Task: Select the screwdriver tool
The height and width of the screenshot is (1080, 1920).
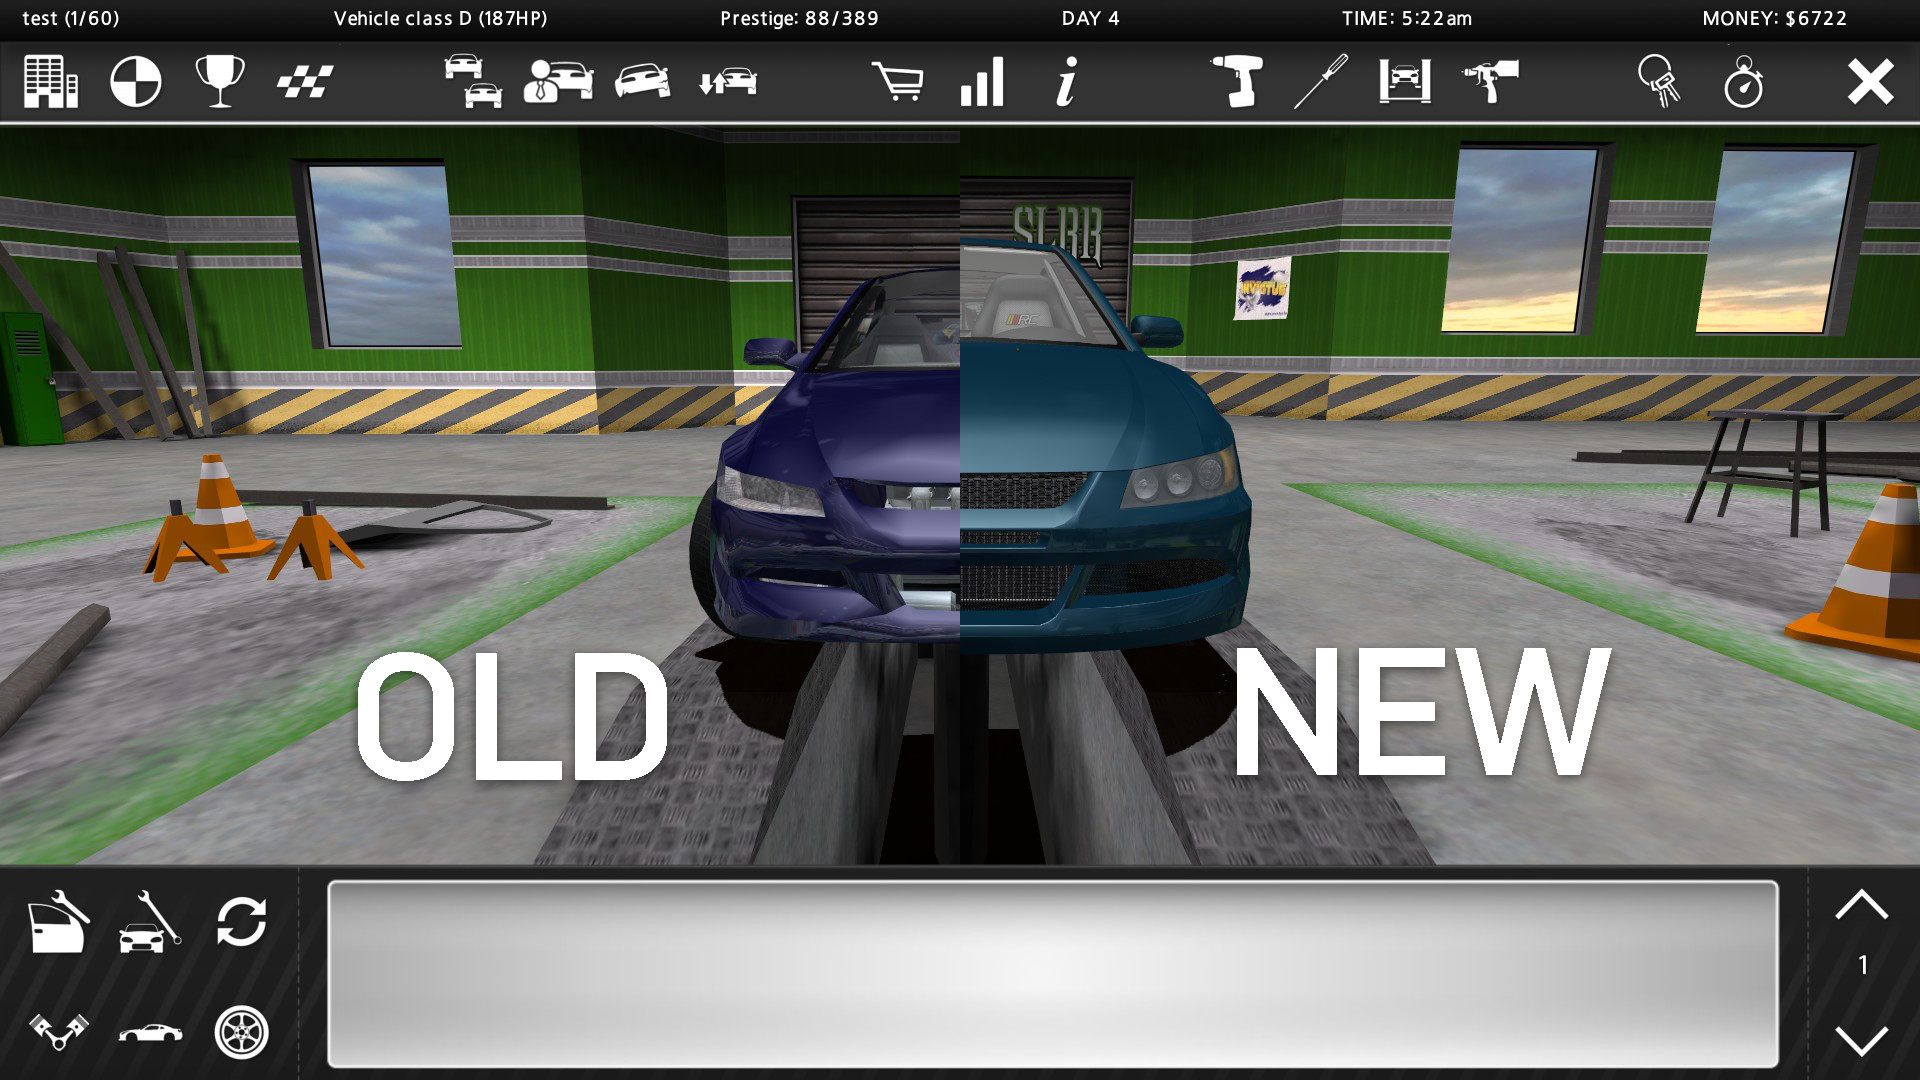Action: (x=1320, y=82)
